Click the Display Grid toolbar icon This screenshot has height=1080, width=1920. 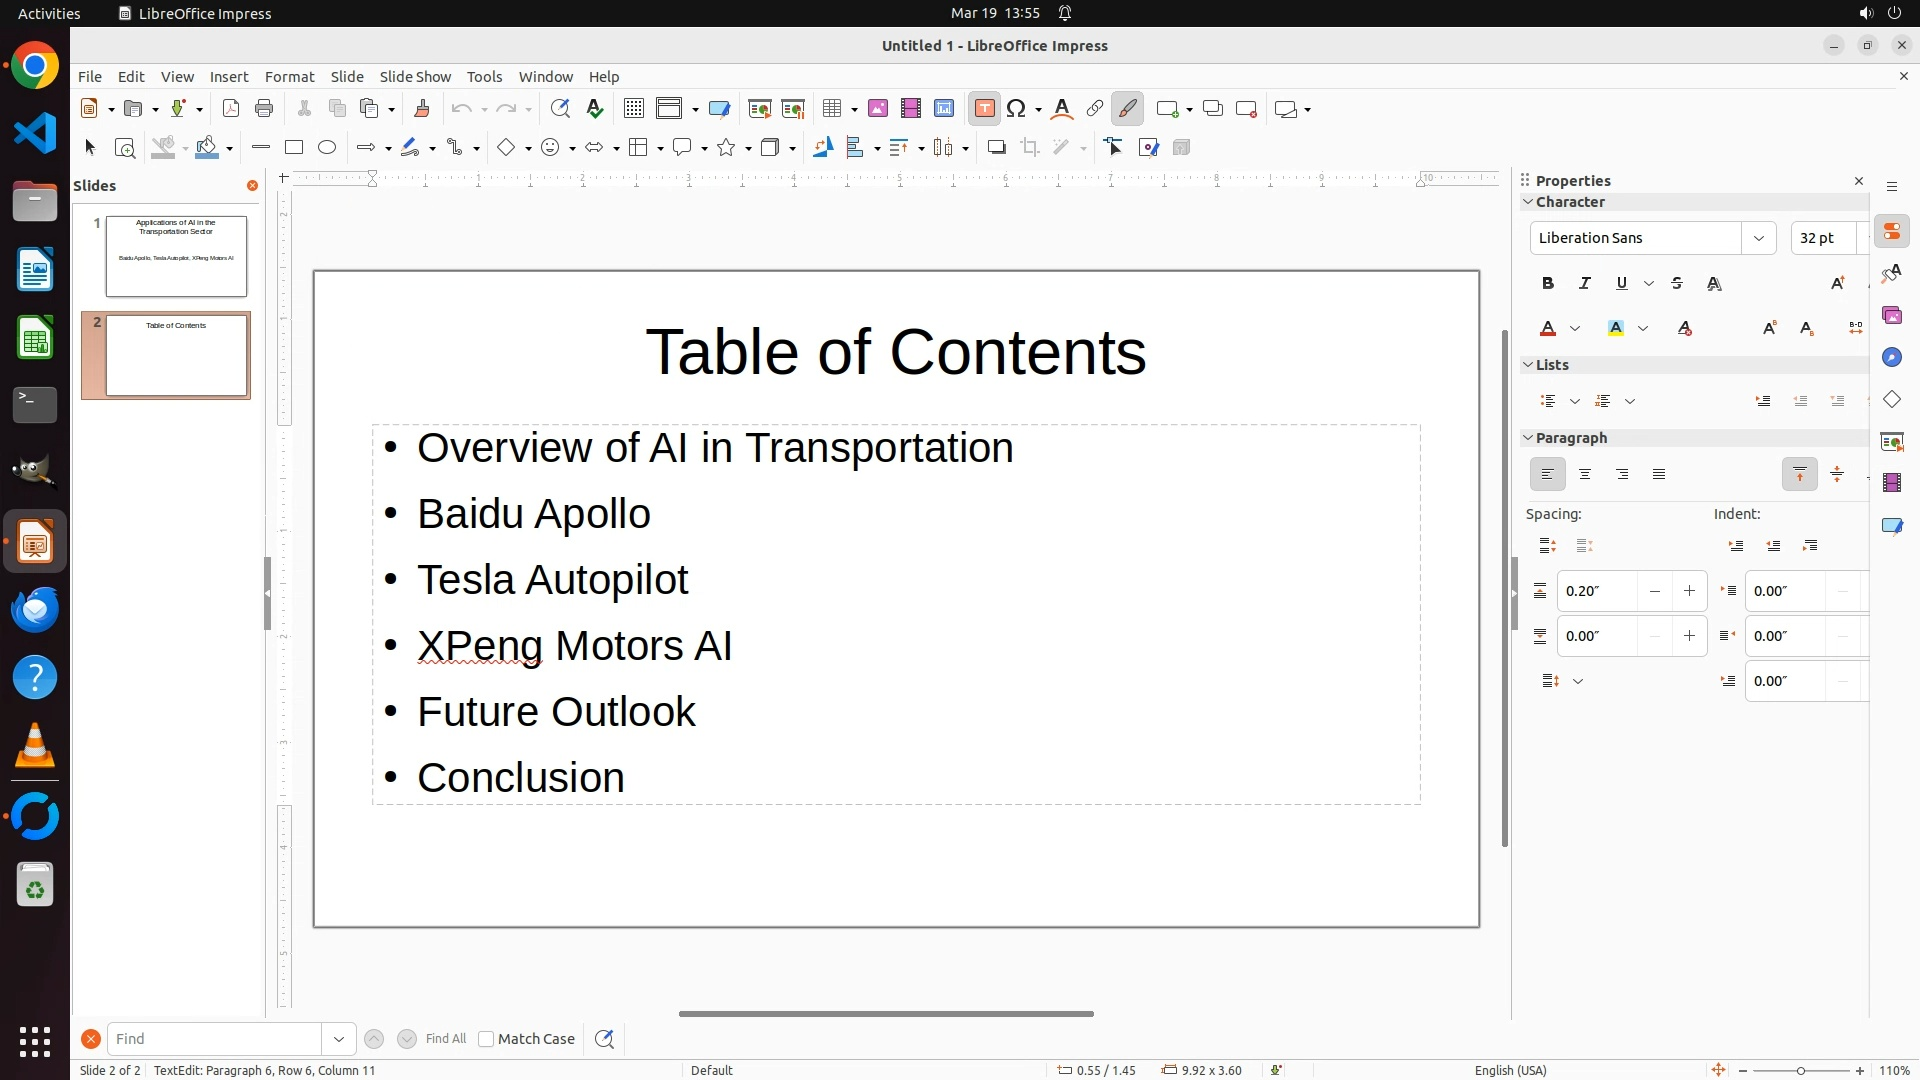(x=633, y=109)
